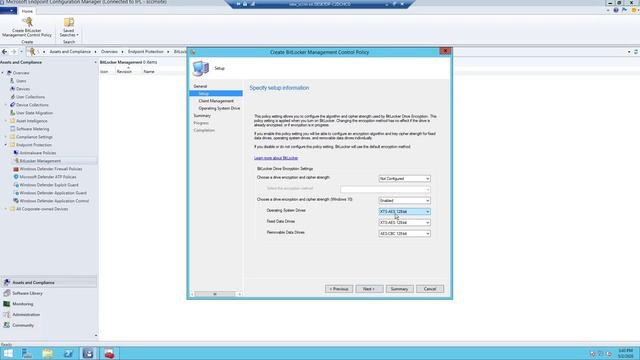Switch to Software Library workspace
Image resolution: width=640 pixels, height=360 pixels.
[27, 293]
